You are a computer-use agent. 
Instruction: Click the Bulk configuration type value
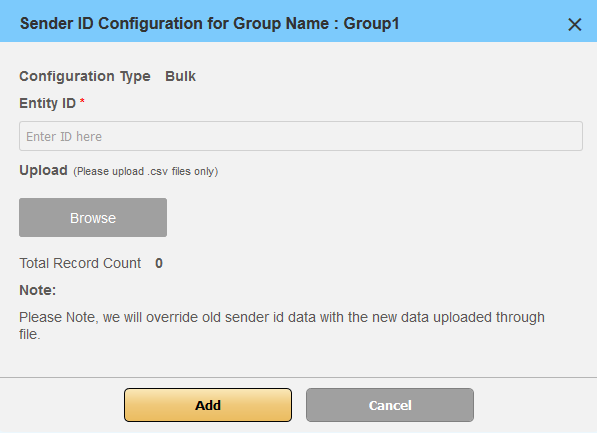click(x=180, y=76)
